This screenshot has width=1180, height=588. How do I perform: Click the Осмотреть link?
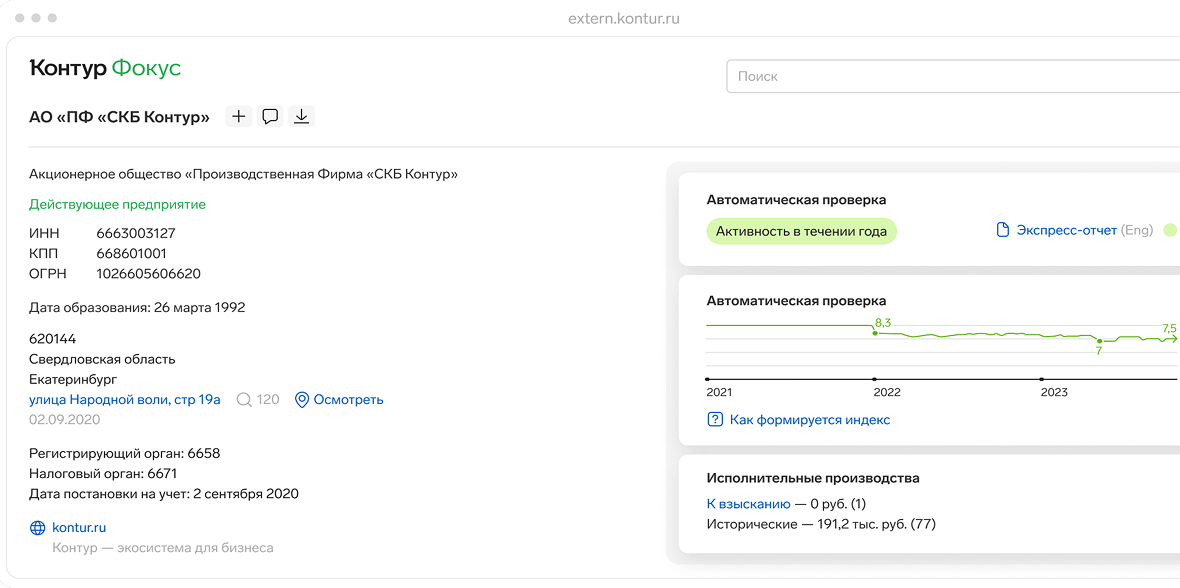click(x=348, y=400)
